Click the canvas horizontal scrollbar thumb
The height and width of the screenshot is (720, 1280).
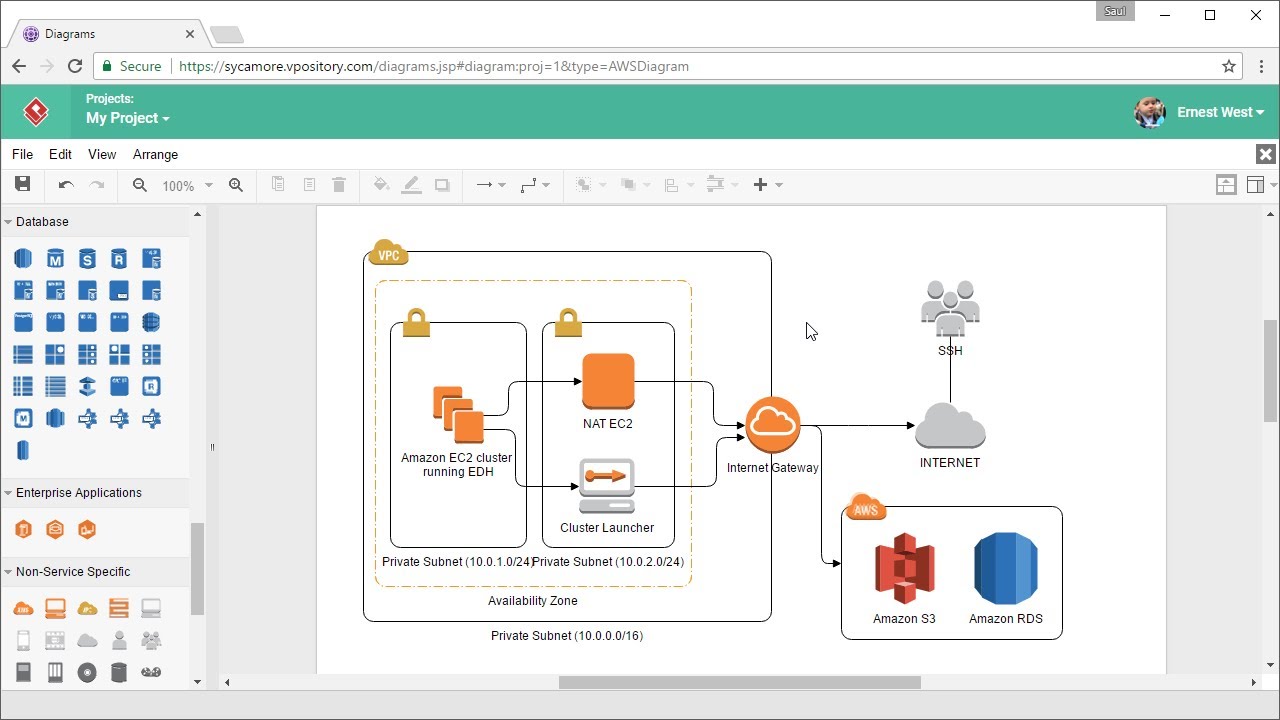click(739, 682)
